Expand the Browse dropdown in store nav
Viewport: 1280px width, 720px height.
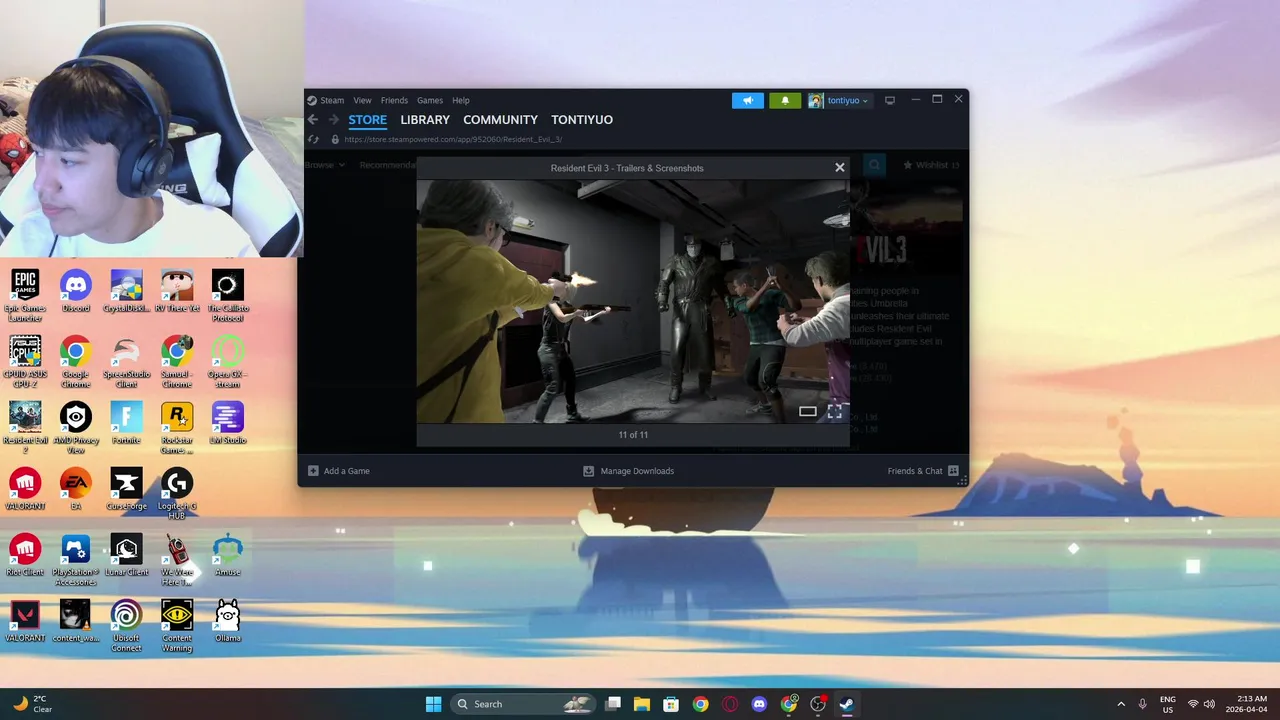pos(325,165)
